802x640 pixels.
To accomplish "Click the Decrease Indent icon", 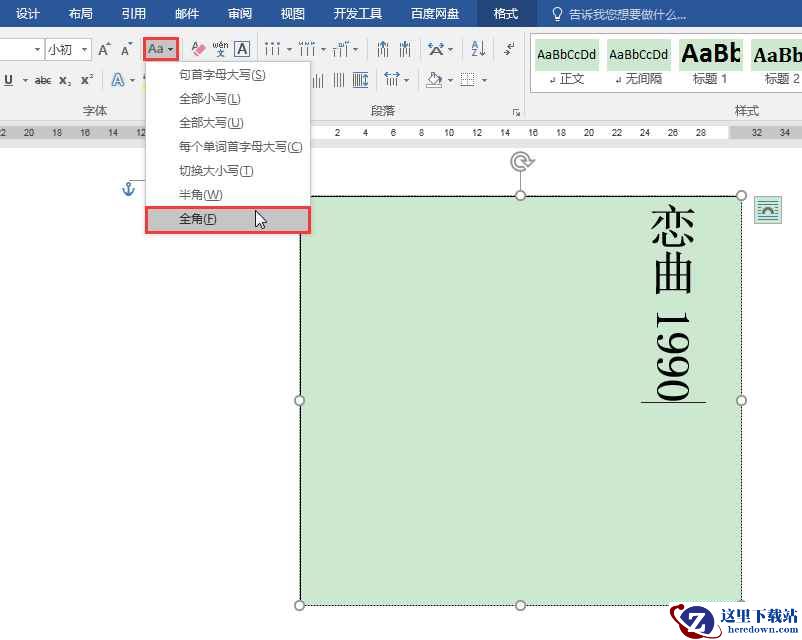I will 383,50.
